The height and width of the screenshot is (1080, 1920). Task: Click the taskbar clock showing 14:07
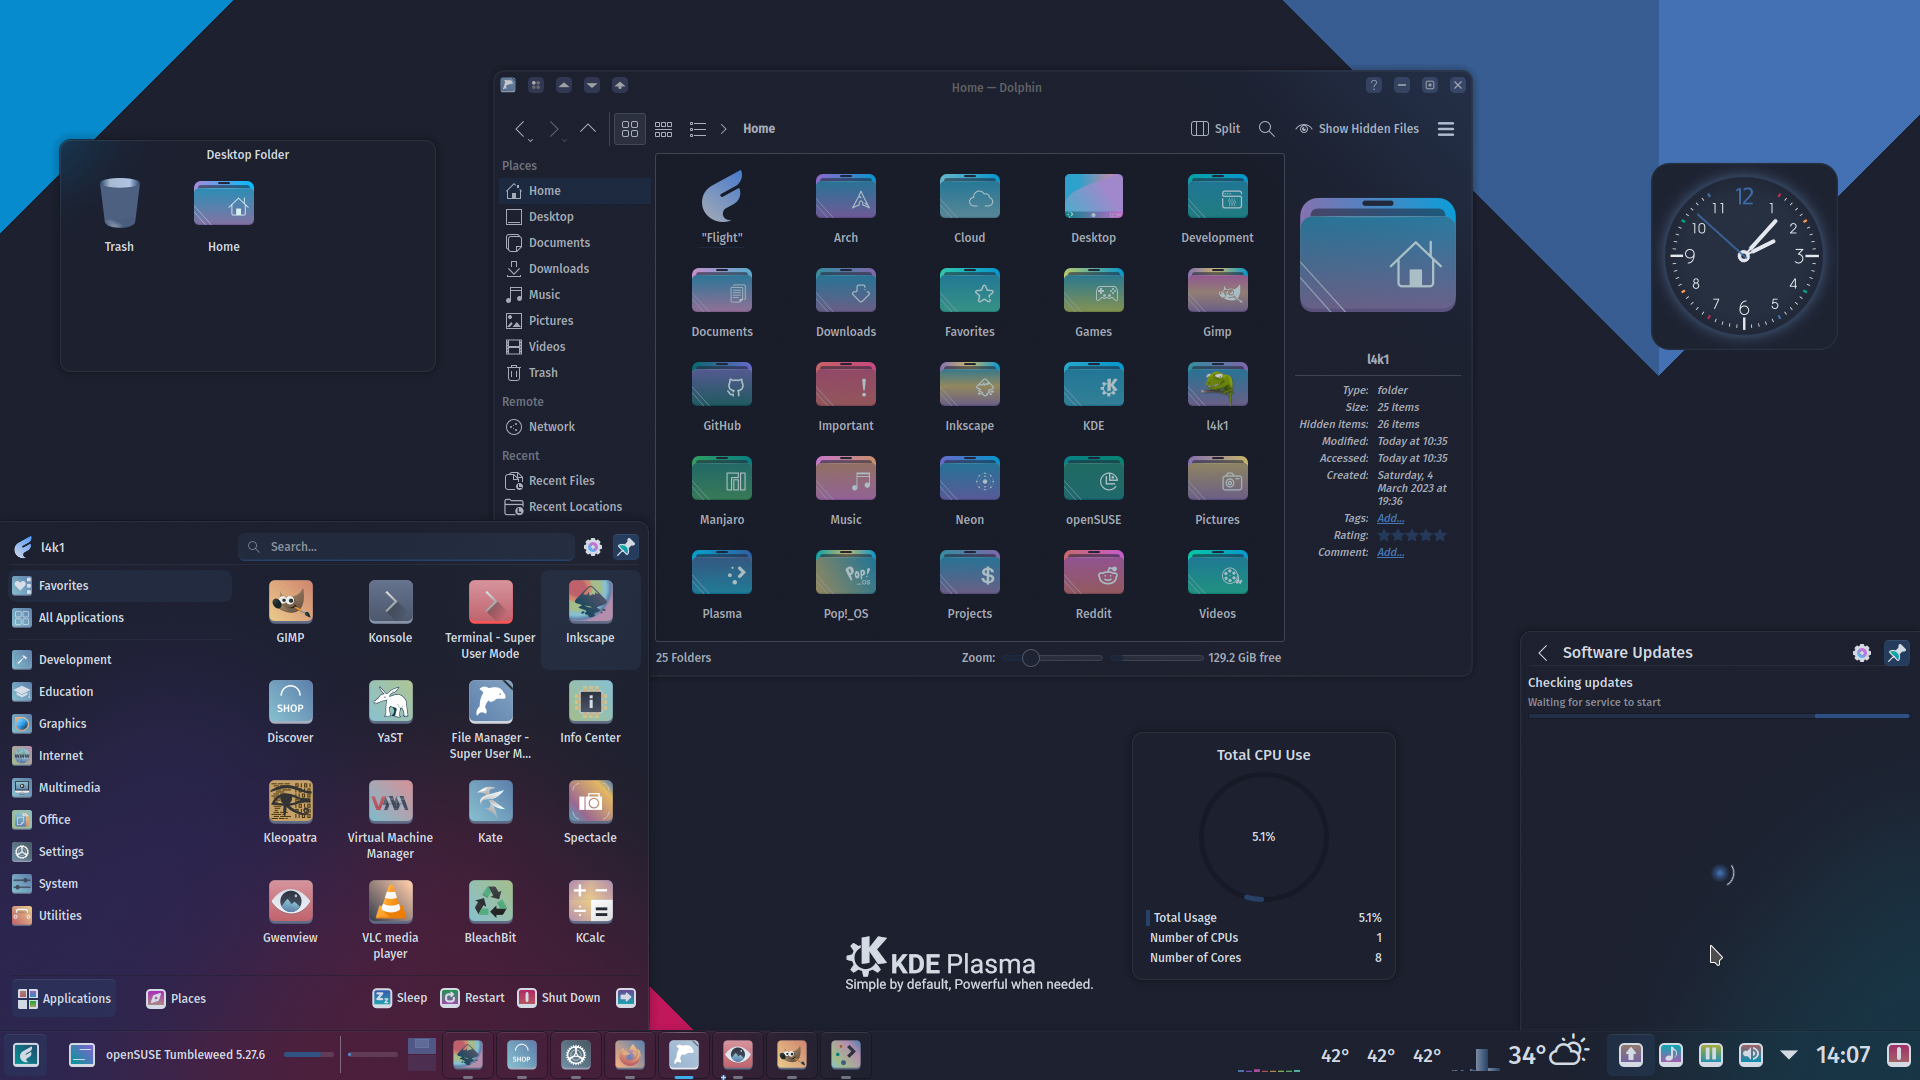(1843, 1054)
